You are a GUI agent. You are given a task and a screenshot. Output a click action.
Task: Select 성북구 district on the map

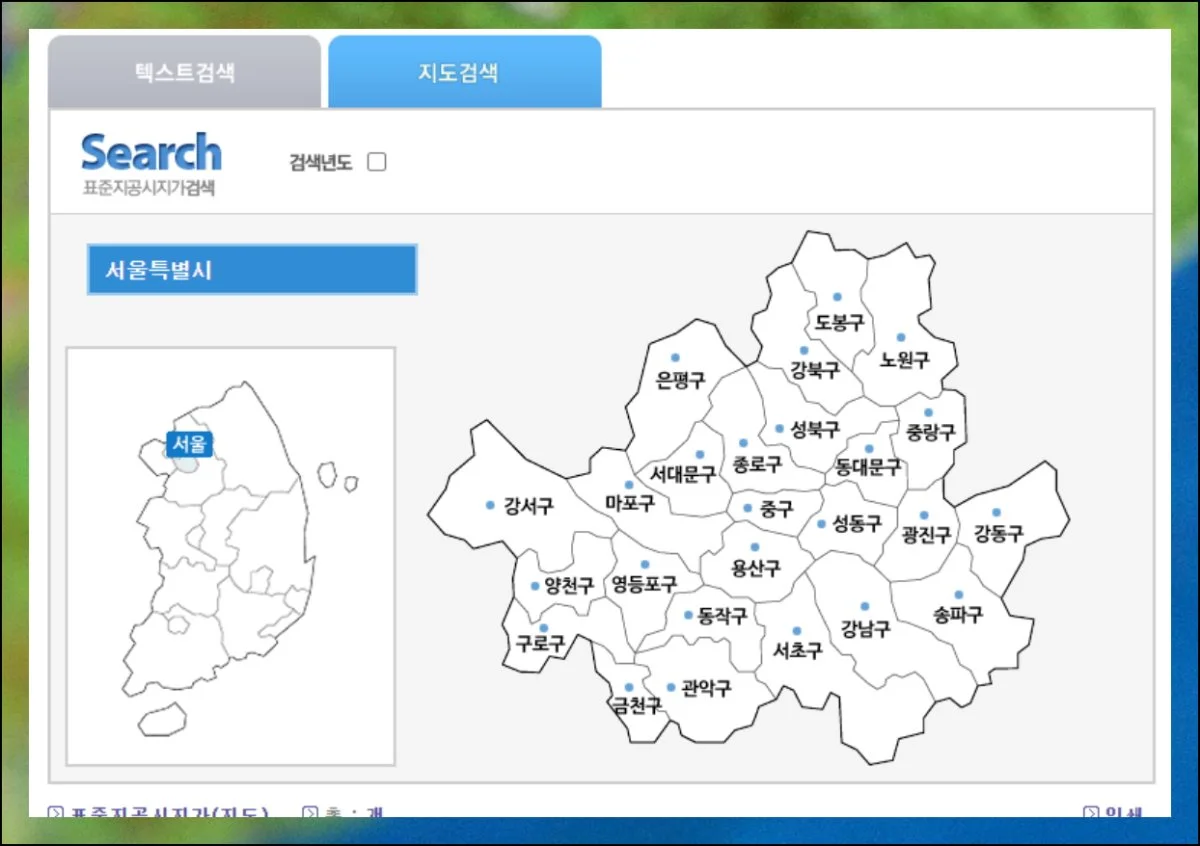(814, 430)
